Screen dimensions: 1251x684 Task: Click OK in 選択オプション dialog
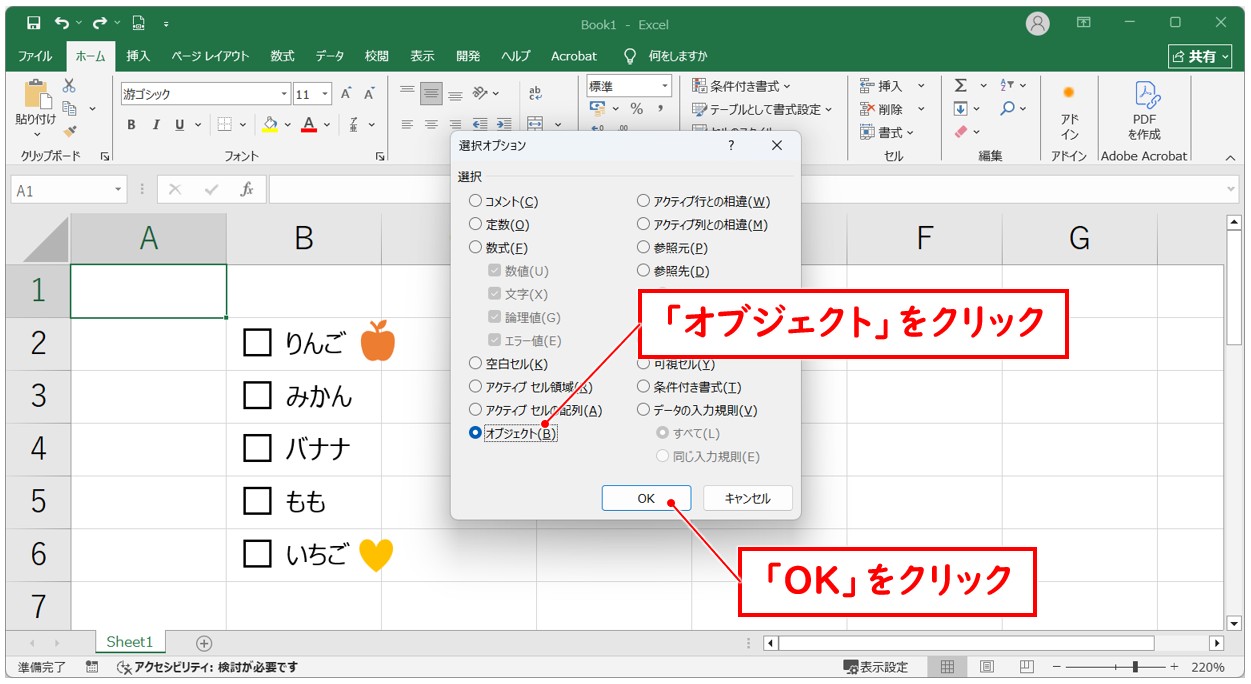pyautogui.click(x=646, y=498)
